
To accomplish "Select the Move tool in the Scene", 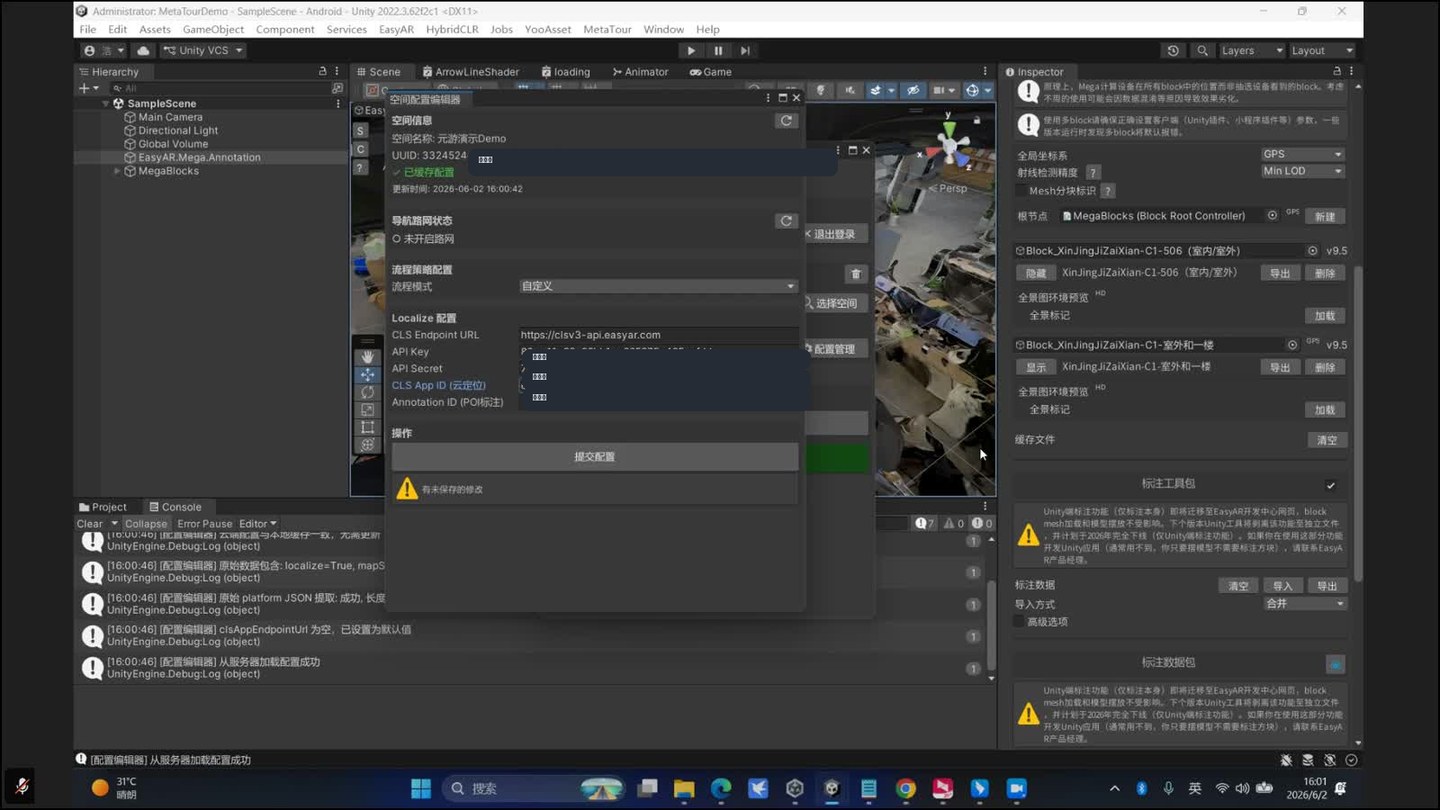I will (x=367, y=375).
